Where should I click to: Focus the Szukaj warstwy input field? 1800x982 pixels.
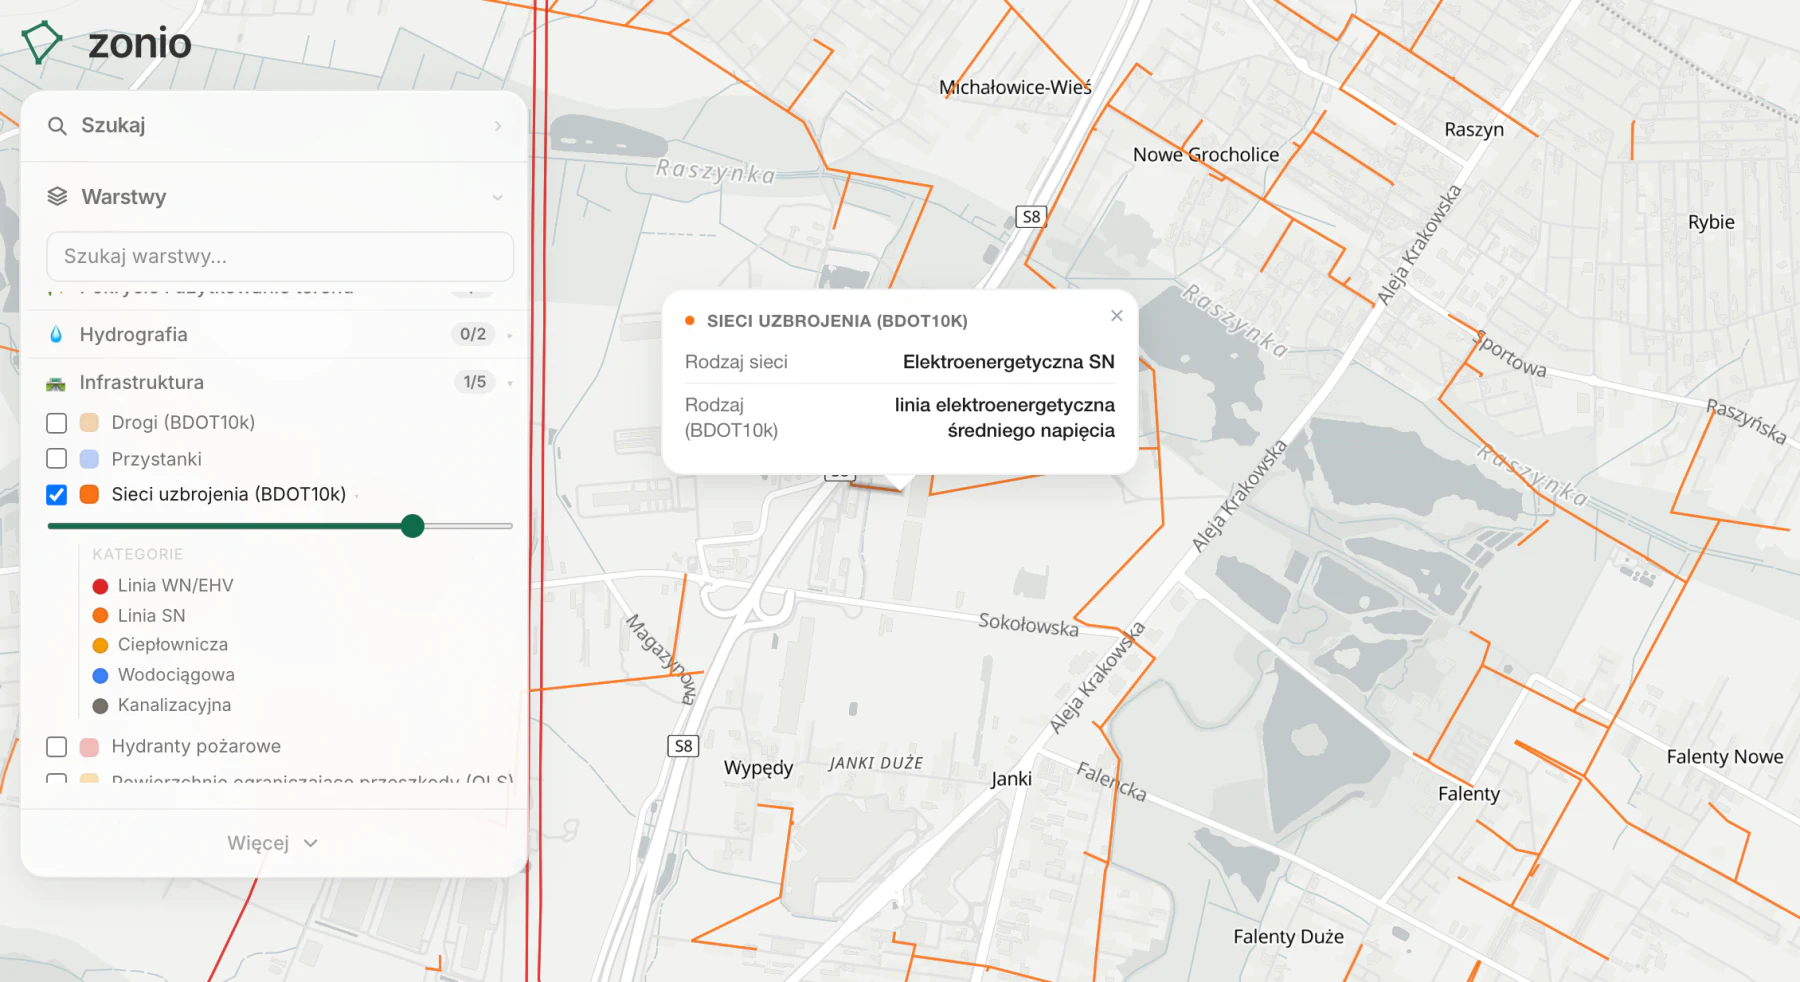tap(280, 257)
